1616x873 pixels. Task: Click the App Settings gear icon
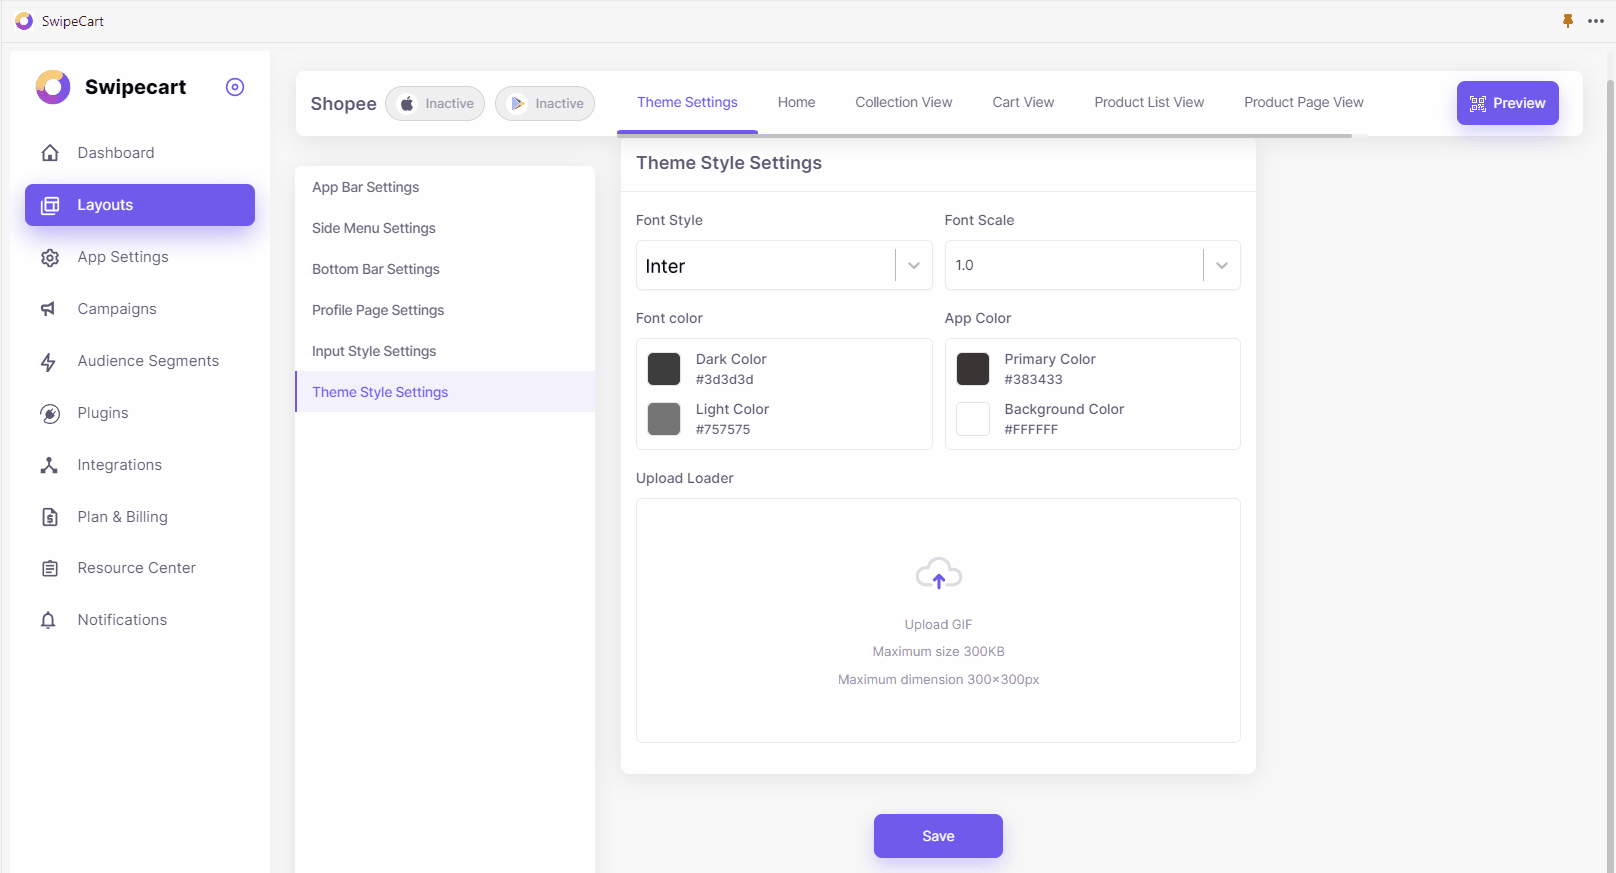[49, 257]
